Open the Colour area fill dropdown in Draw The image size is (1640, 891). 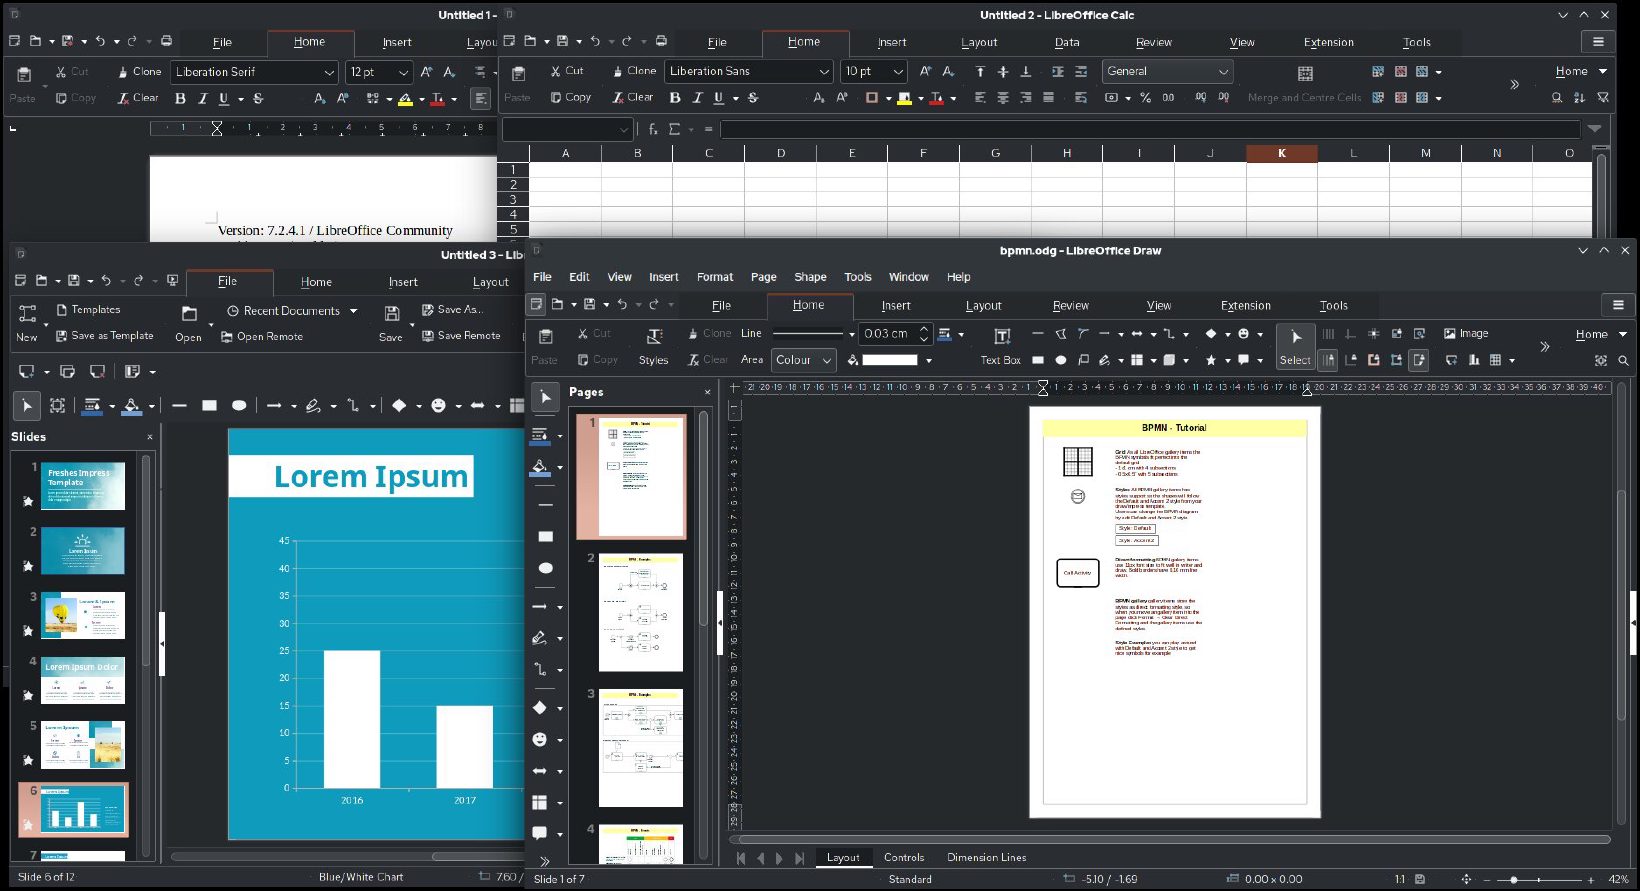pos(827,360)
